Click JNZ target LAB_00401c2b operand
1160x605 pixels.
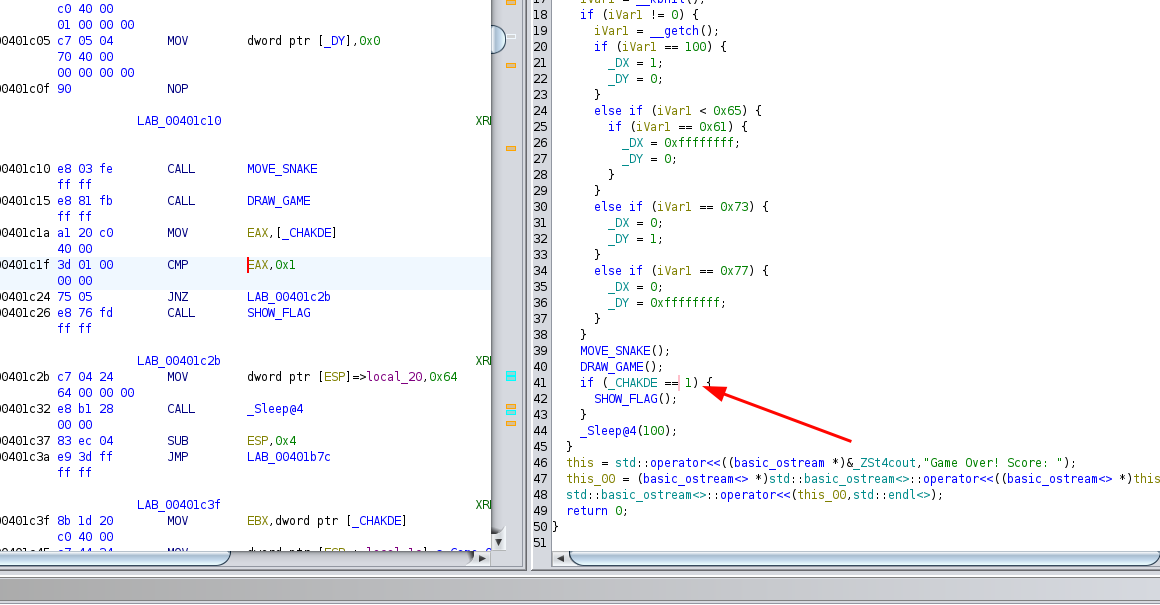pos(288,297)
